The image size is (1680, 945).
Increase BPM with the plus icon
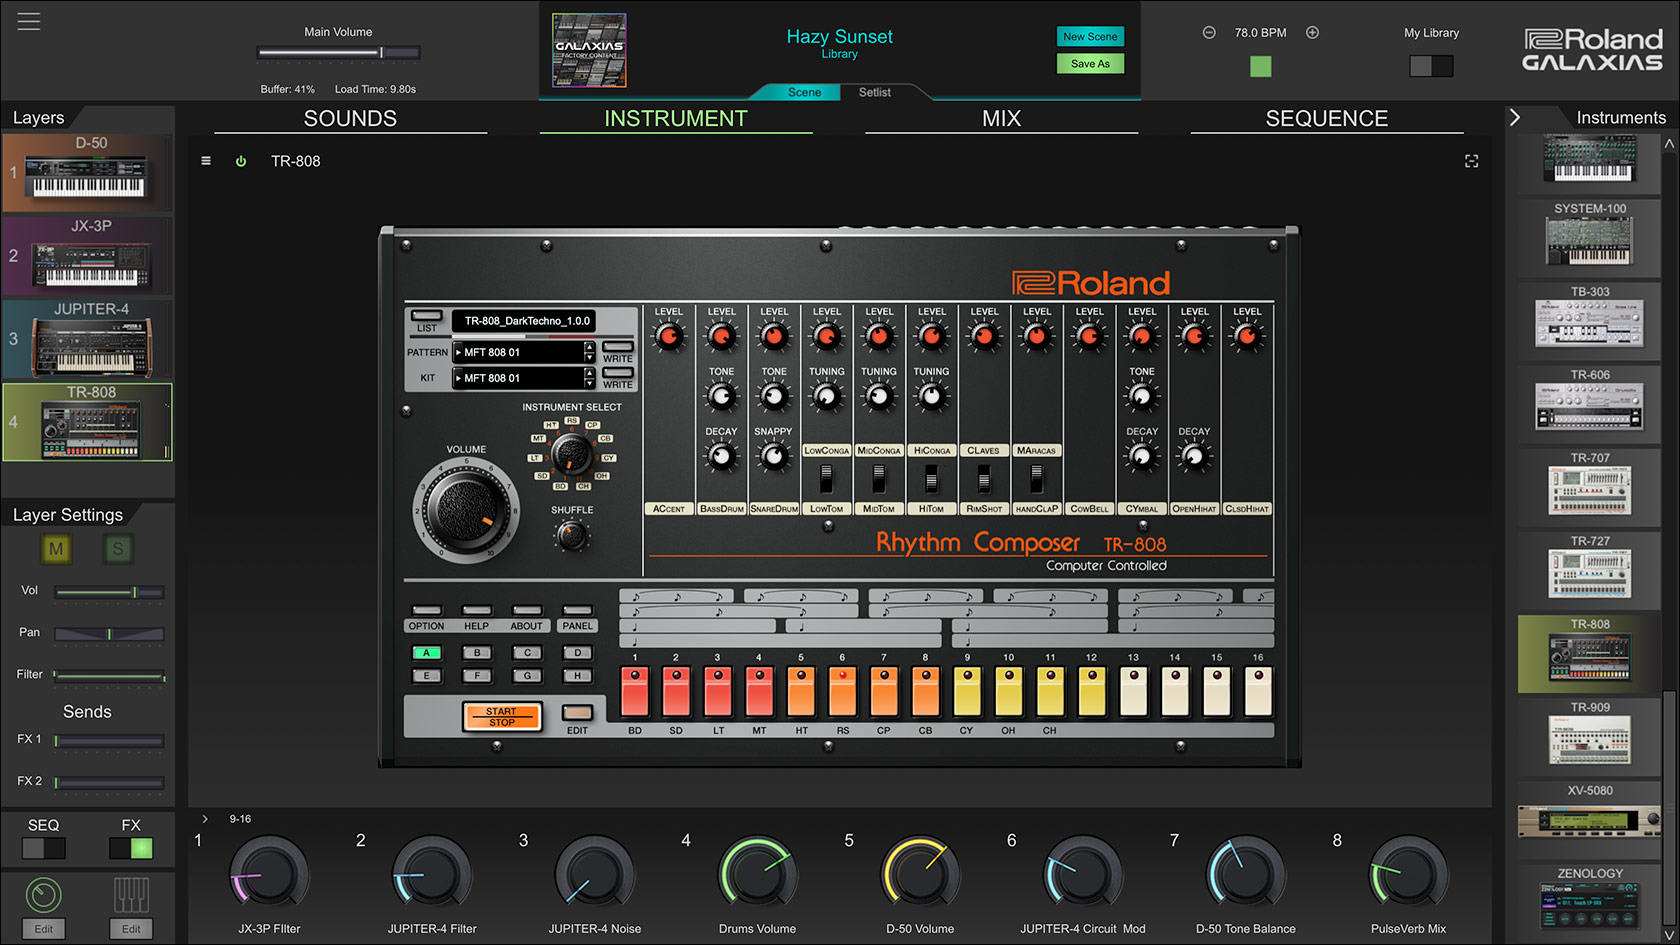point(1313,32)
